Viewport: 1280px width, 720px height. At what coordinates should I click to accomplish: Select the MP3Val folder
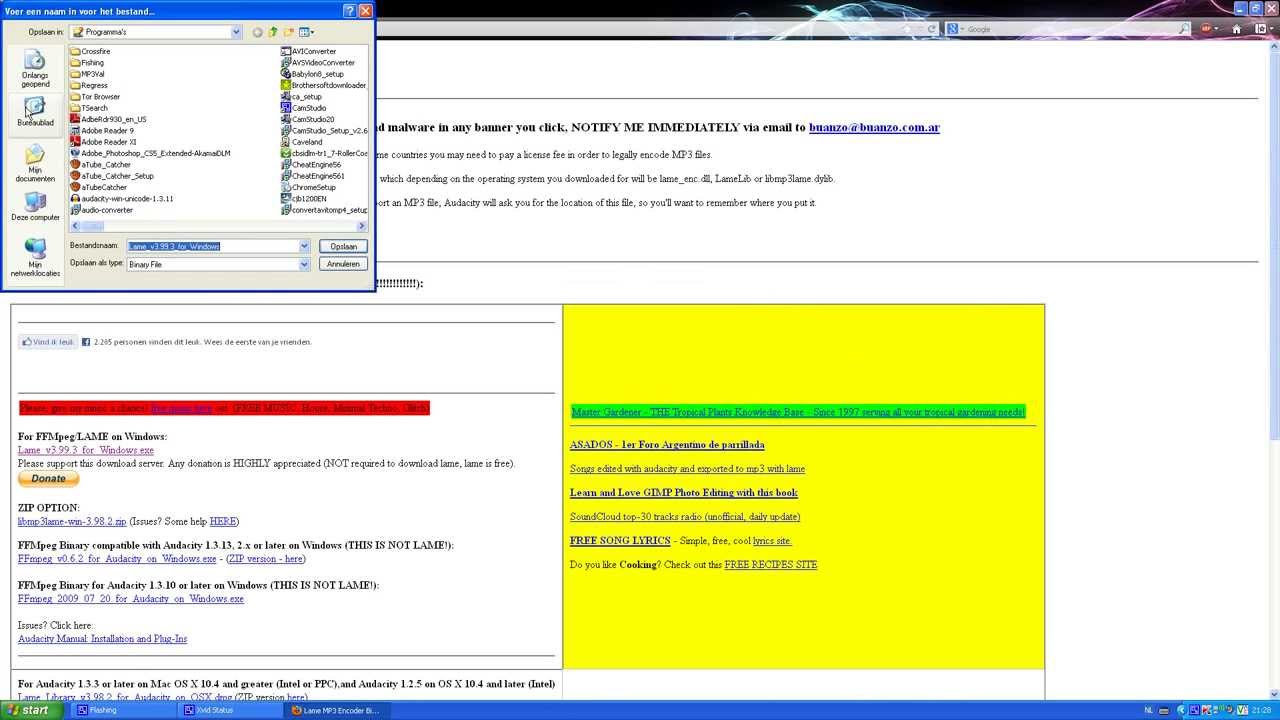coord(87,74)
